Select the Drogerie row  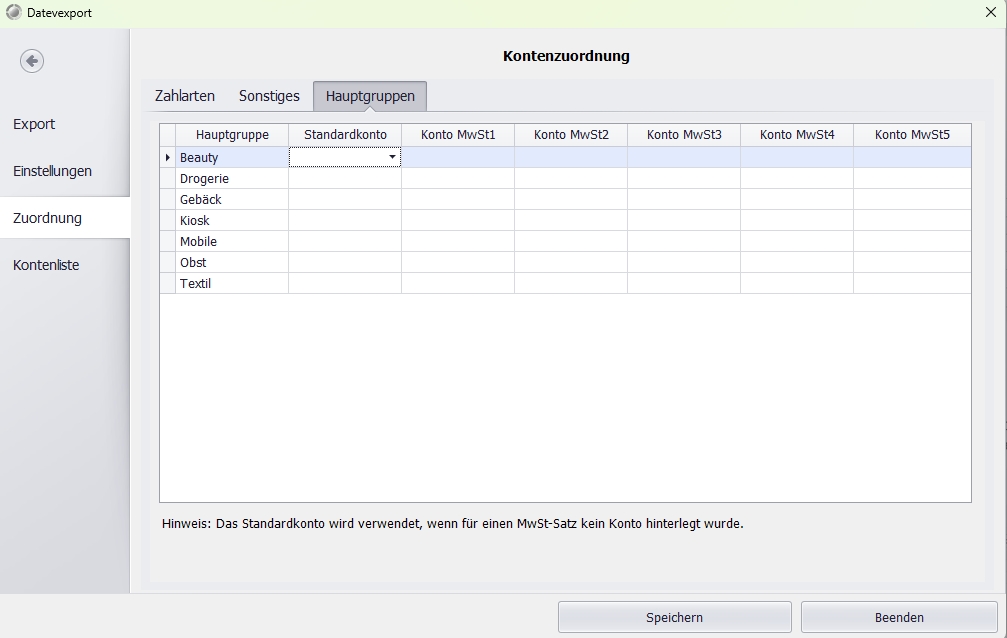tap(204, 178)
